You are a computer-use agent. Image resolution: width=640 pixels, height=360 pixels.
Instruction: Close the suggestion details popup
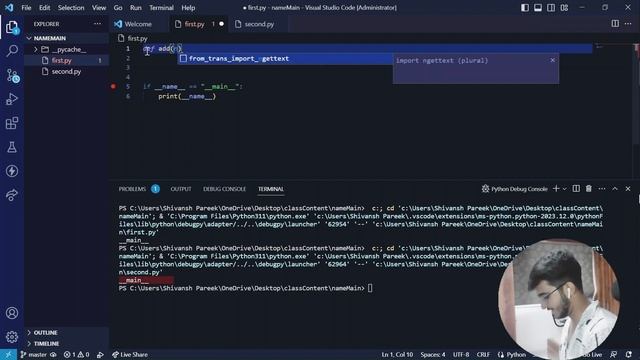pyautogui.click(x=553, y=60)
